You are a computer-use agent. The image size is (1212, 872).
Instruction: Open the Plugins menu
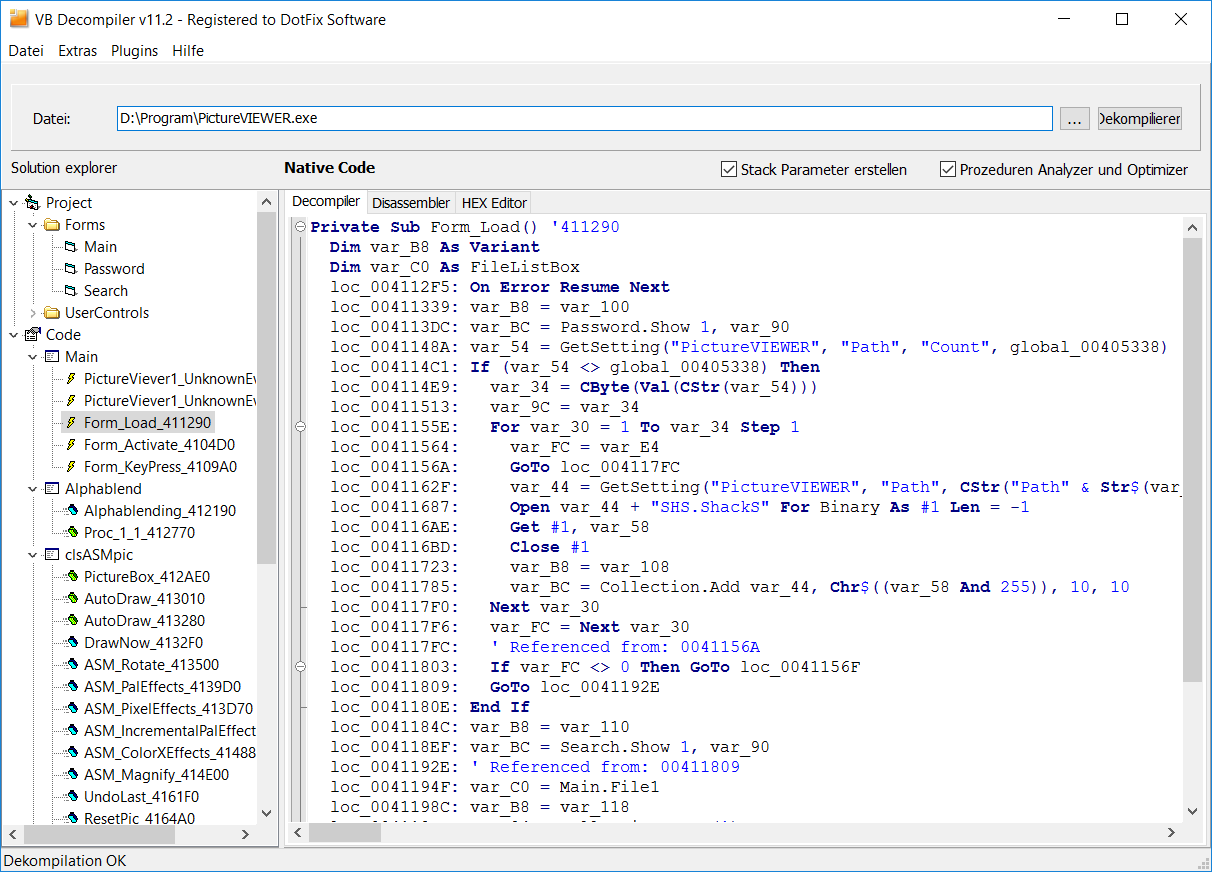pos(134,51)
